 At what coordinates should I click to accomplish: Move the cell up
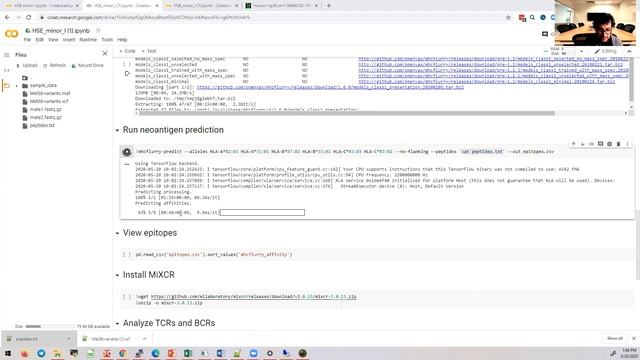pyautogui.click(x=573, y=144)
